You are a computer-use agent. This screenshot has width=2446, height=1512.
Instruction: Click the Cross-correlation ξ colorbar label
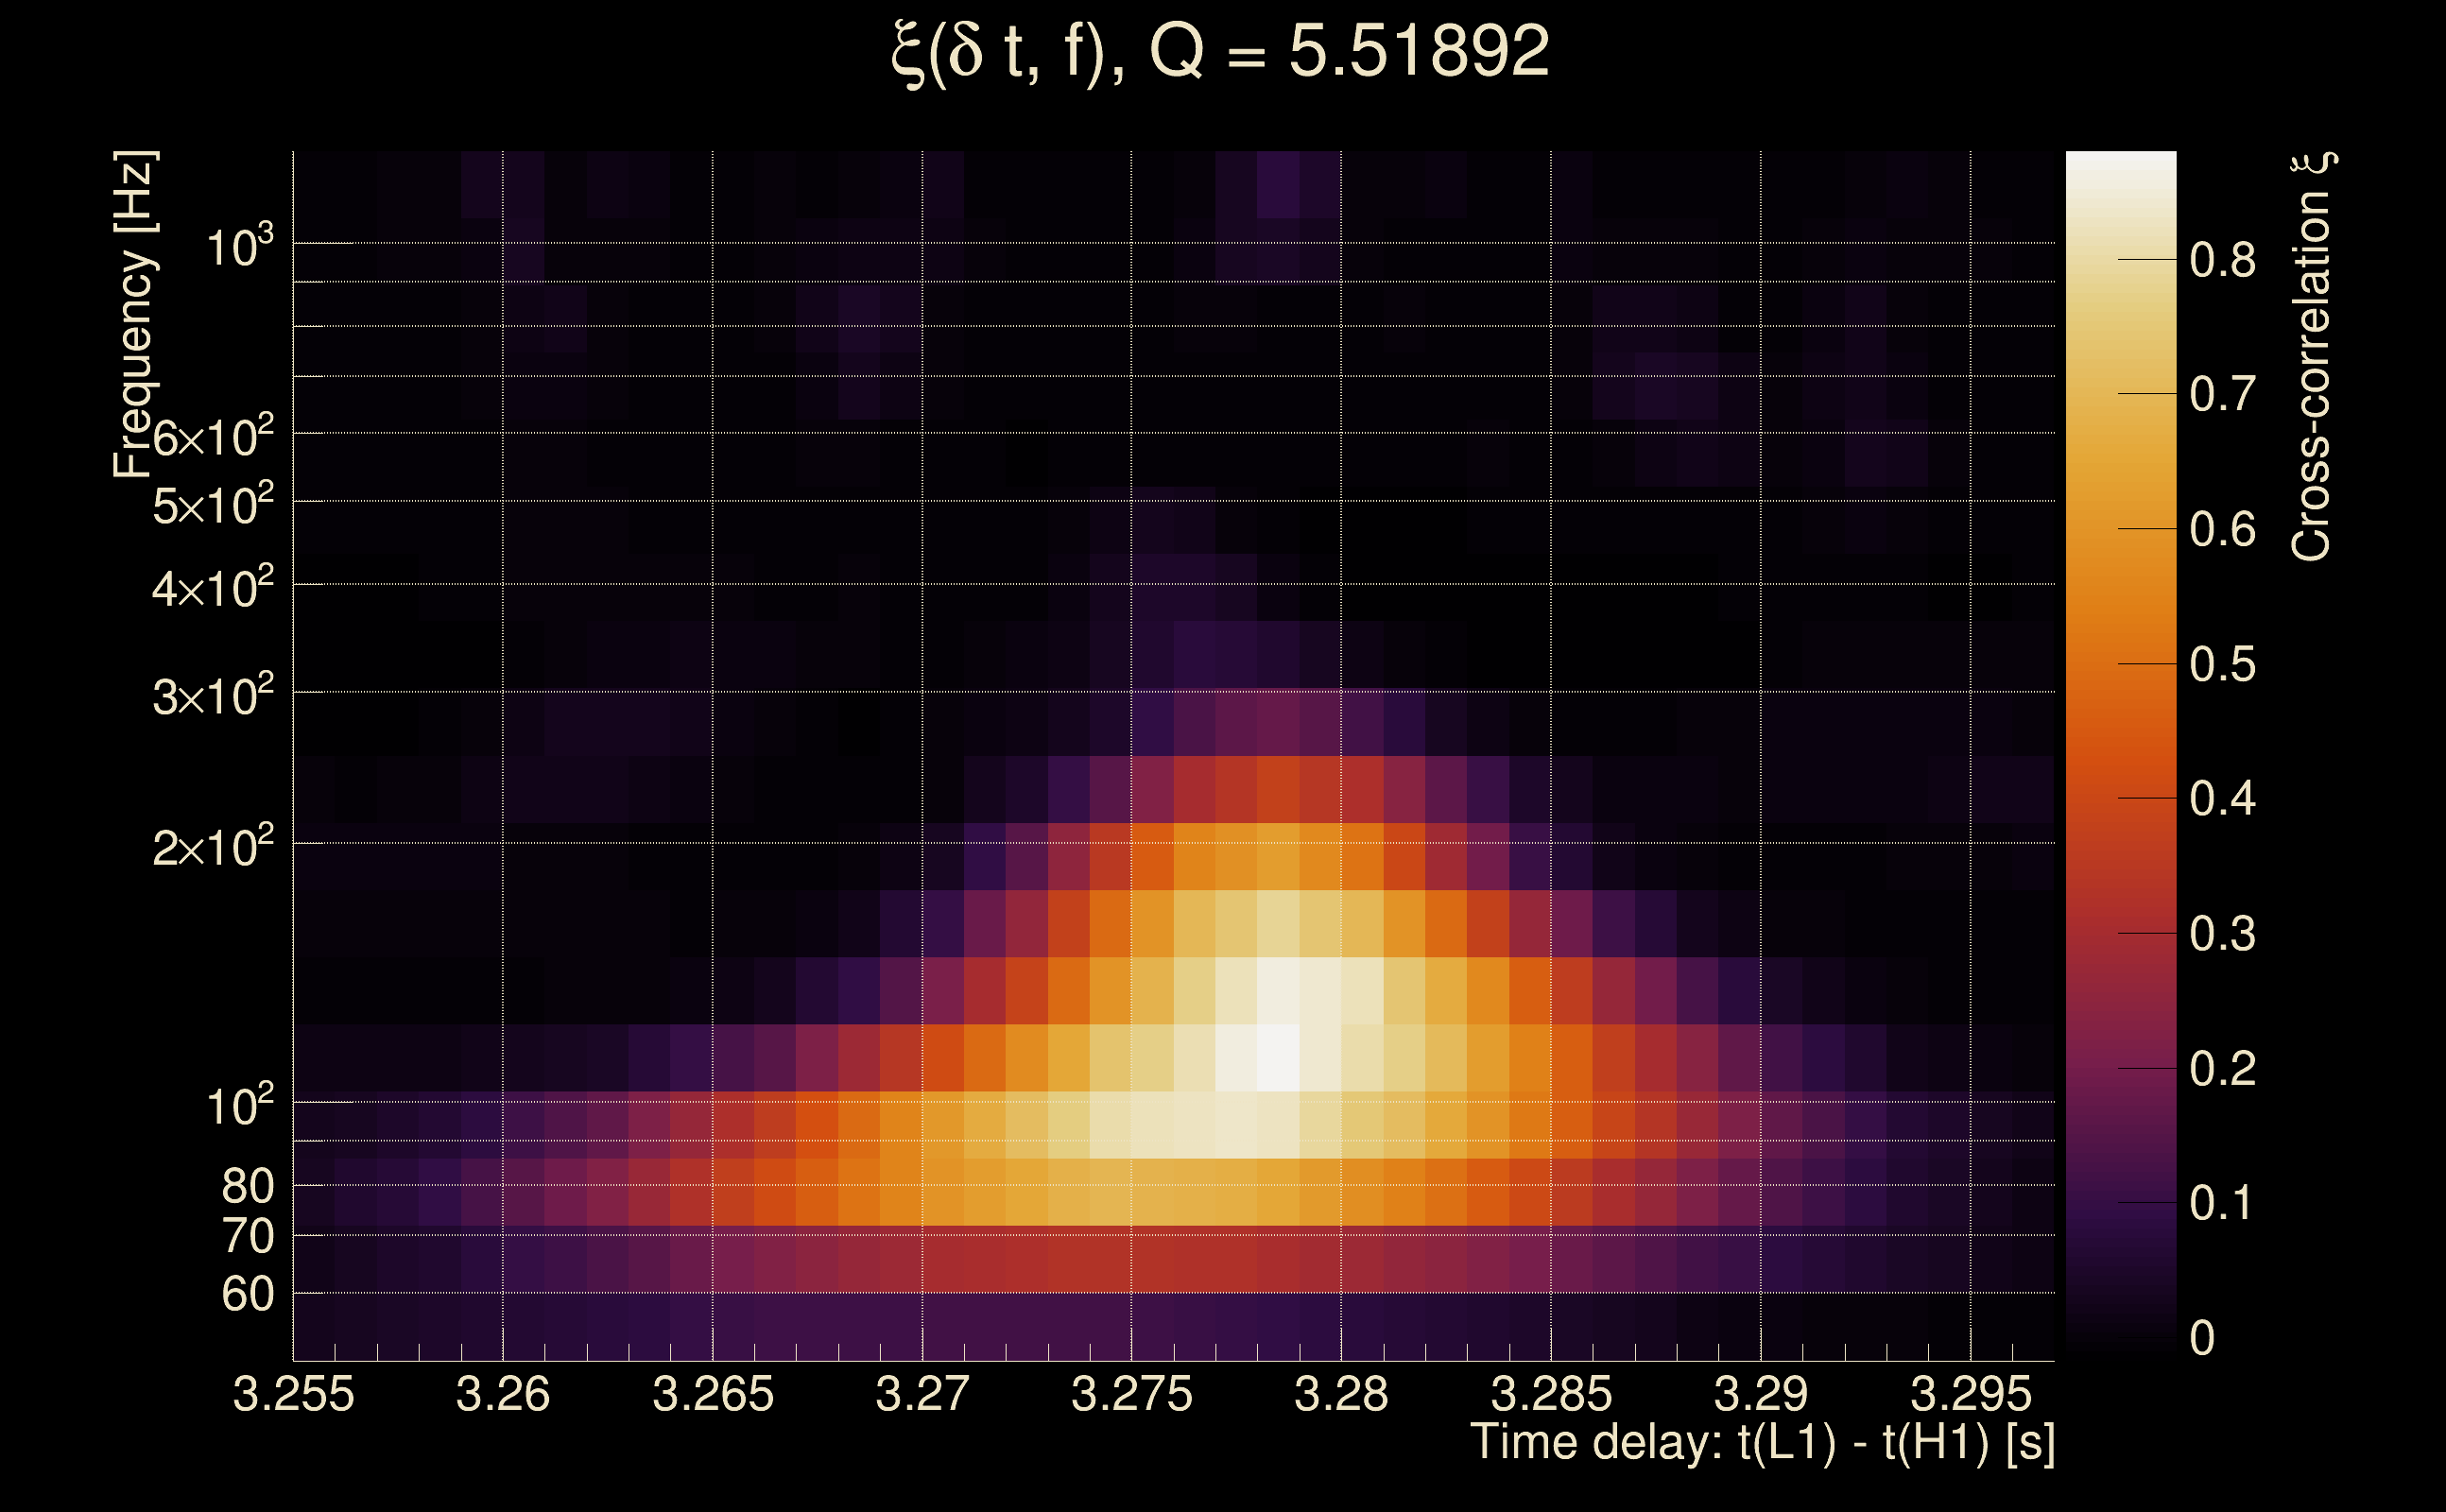pos(2311,357)
